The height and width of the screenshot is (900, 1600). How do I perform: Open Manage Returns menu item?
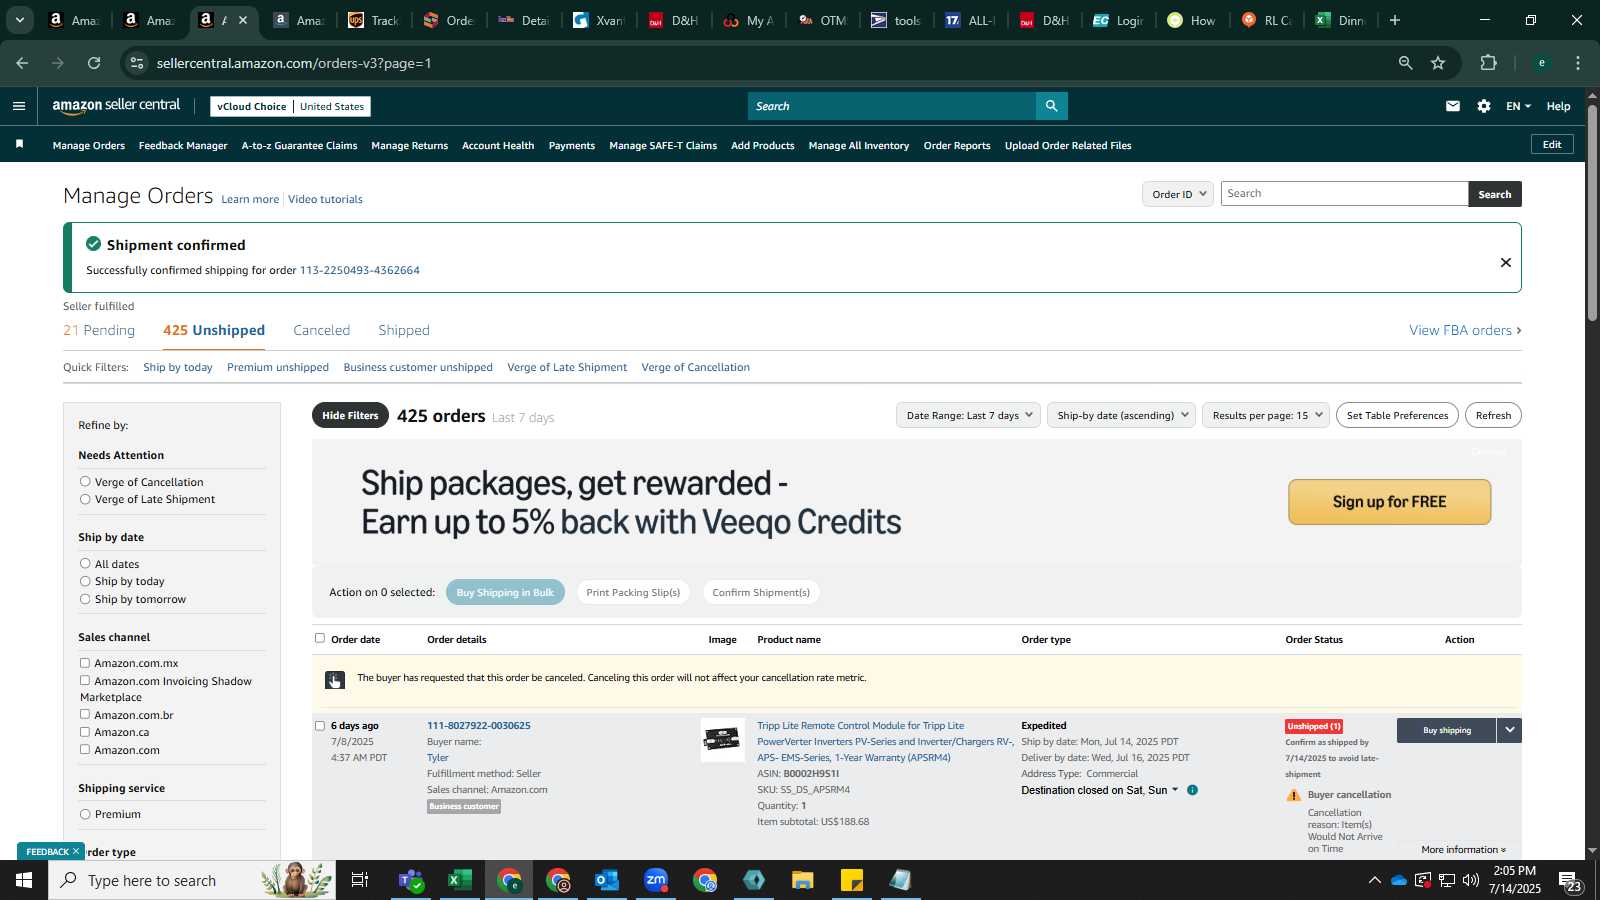[409, 145]
